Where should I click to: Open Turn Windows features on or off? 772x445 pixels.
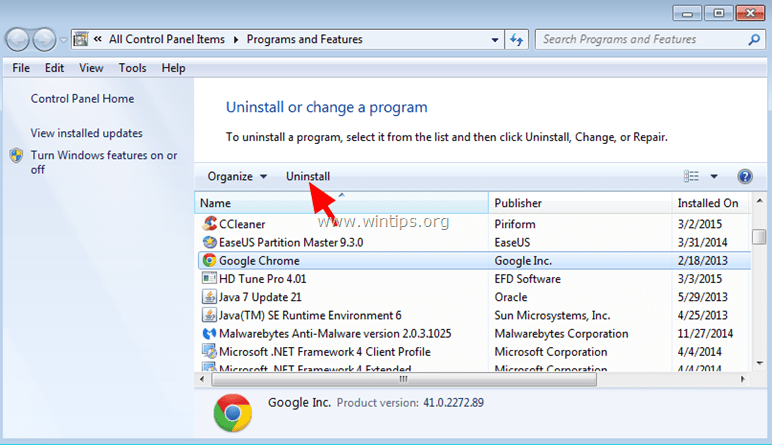tap(104, 162)
